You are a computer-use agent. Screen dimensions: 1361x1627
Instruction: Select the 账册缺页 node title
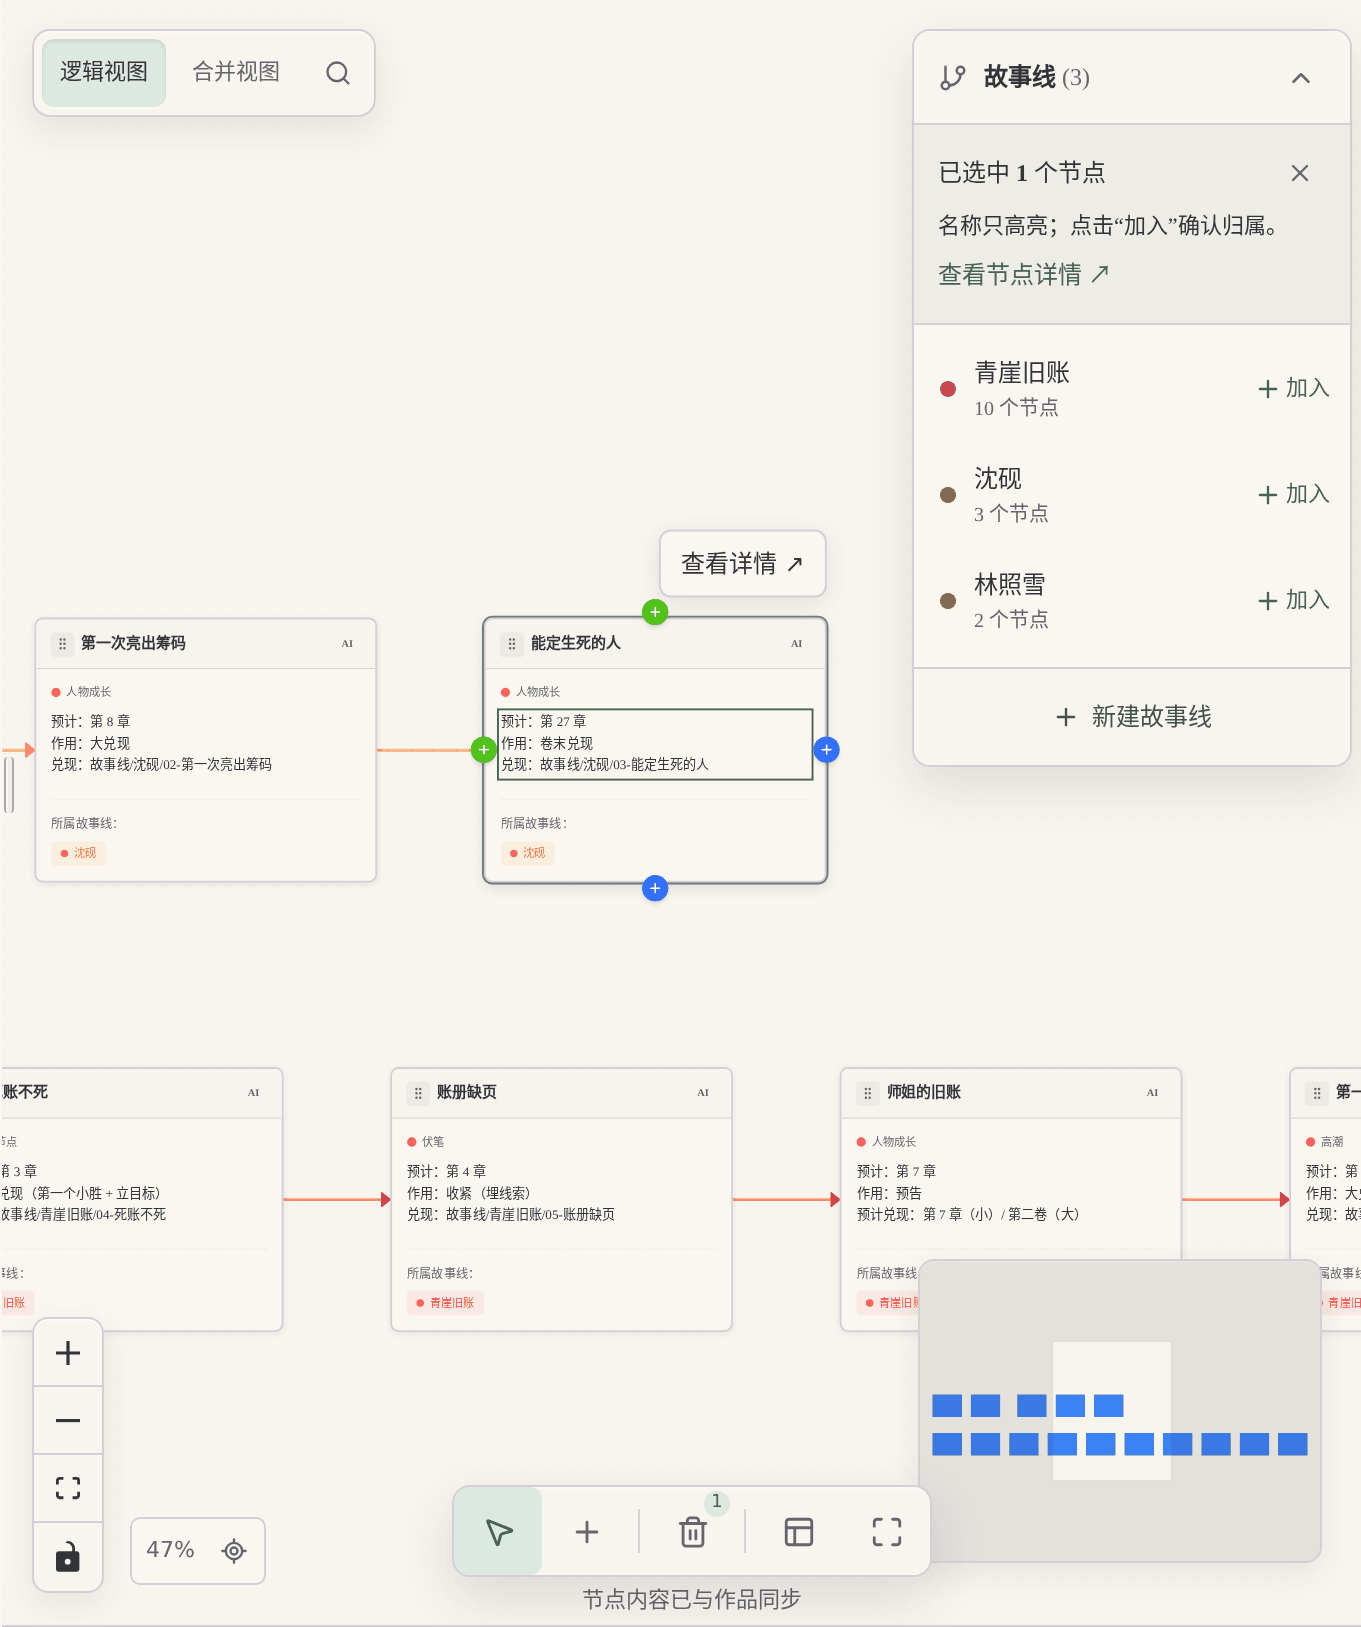[466, 1092]
